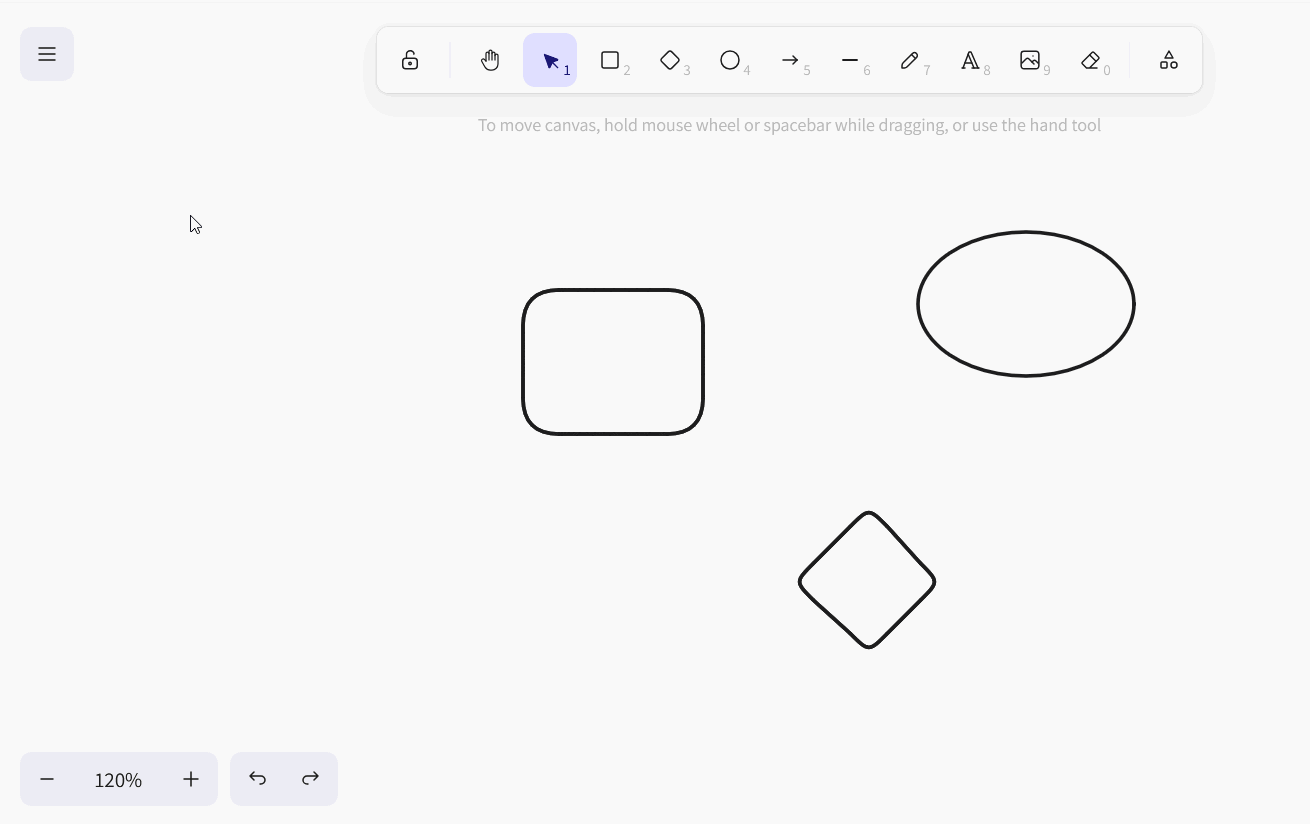Choose the Diamond shape tool

click(670, 61)
